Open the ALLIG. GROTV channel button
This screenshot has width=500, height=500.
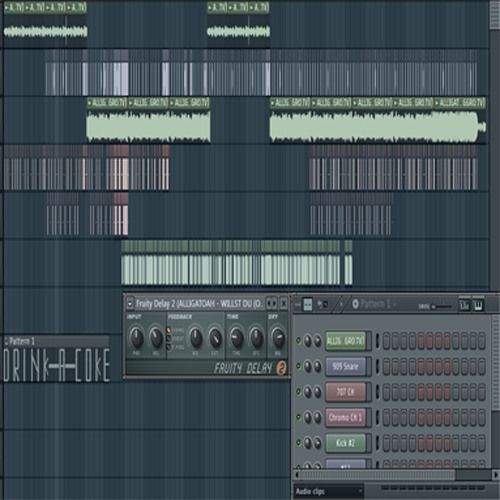pyautogui.click(x=346, y=341)
